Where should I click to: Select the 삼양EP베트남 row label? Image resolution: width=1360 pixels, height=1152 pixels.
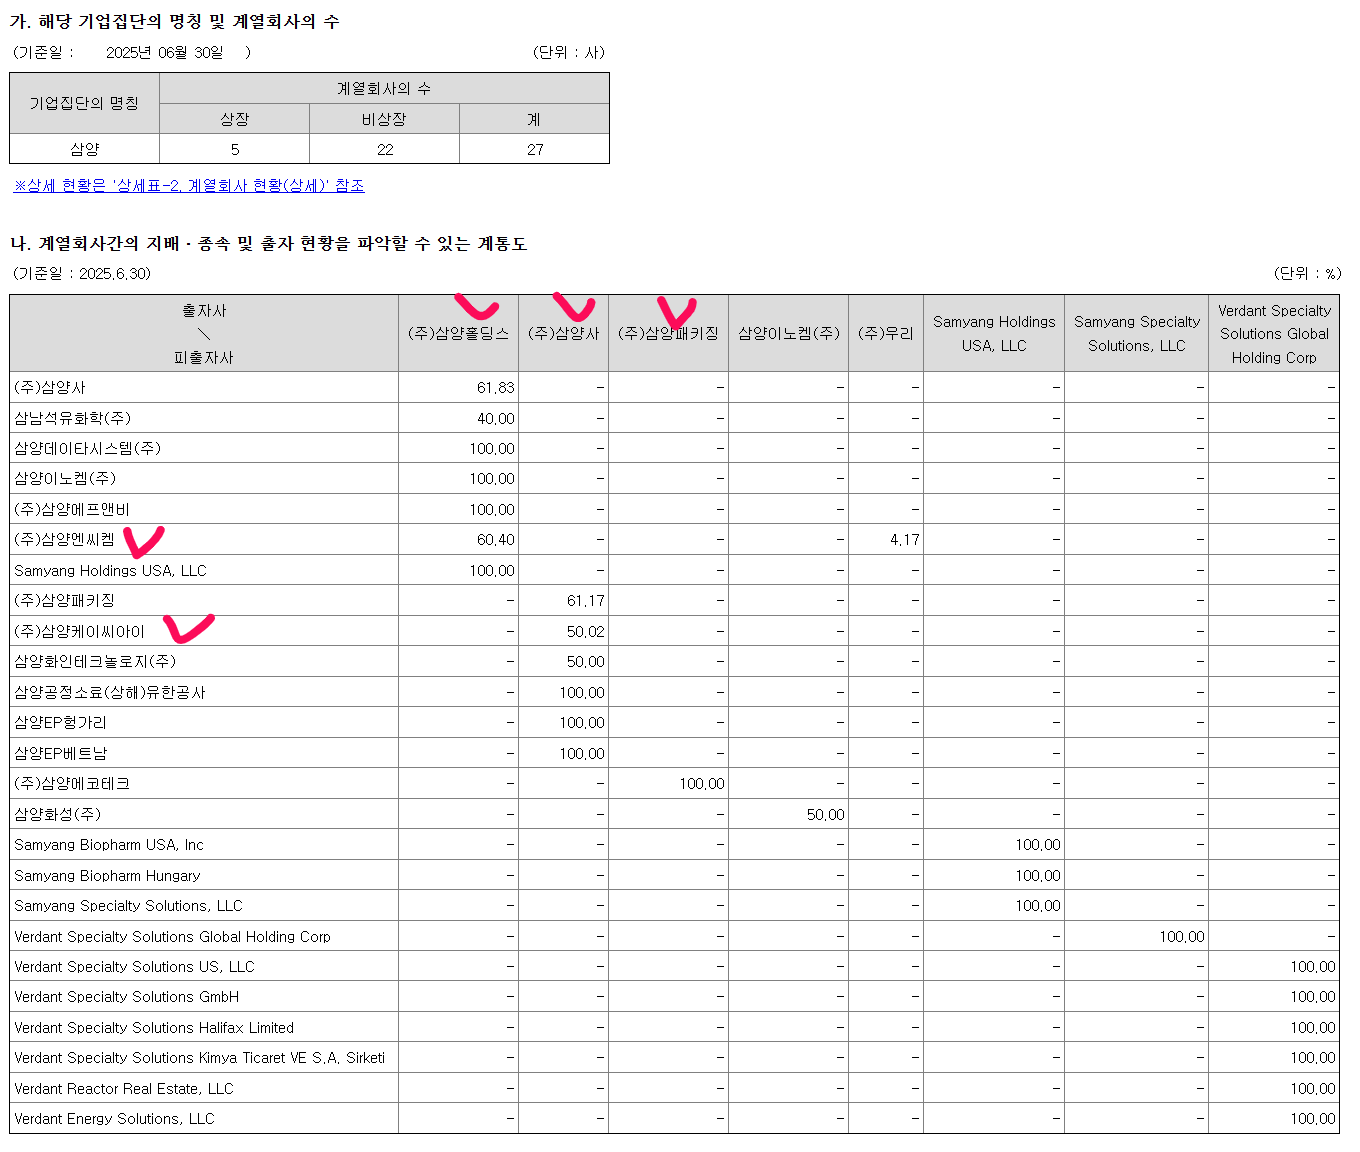point(60,753)
